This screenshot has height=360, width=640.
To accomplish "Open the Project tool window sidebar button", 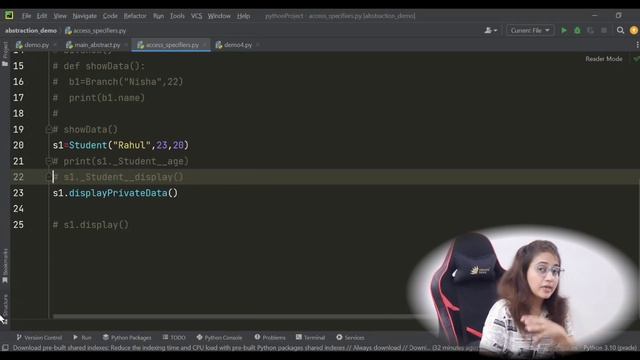I will tap(5, 54).
